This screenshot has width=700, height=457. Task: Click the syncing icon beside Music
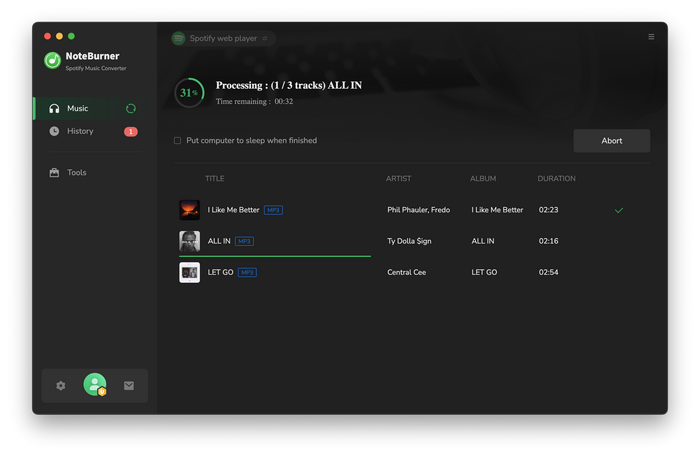(x=131, y=108)
